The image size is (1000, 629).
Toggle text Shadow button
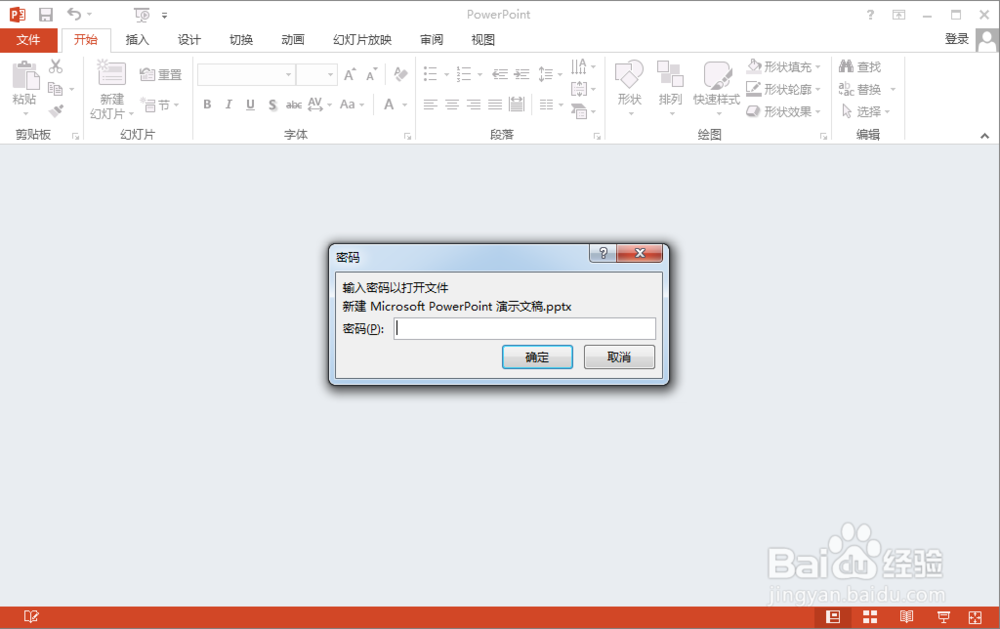(x=272, y=105)
